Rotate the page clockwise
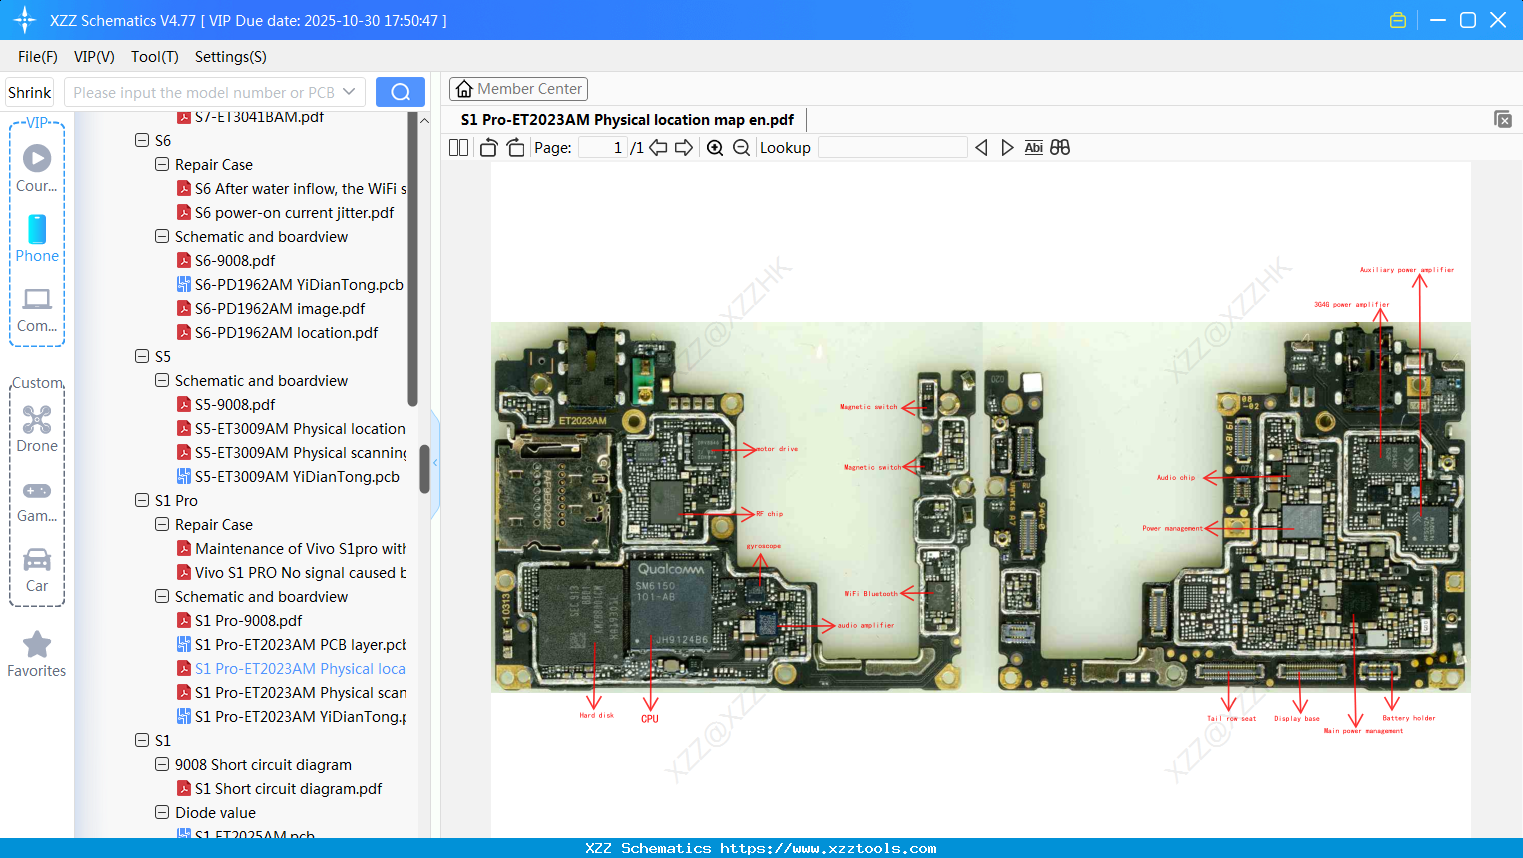 515,148
